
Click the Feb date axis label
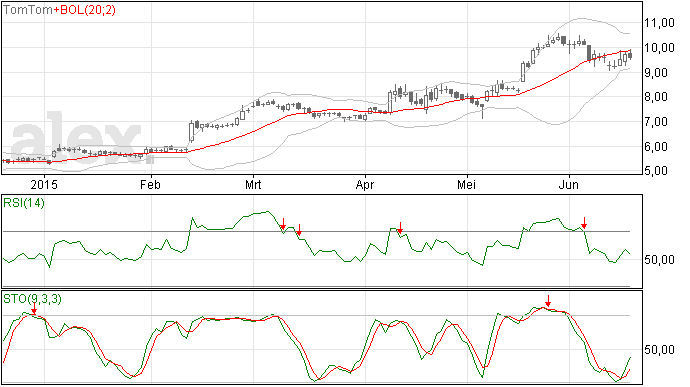(150, 184)
